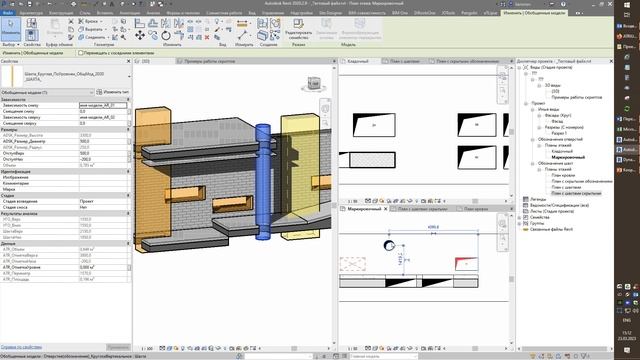The image size is (640, 360).
Task: Click vertical scrollbar of Кладочный view
Action: click(x=511, y=131)
